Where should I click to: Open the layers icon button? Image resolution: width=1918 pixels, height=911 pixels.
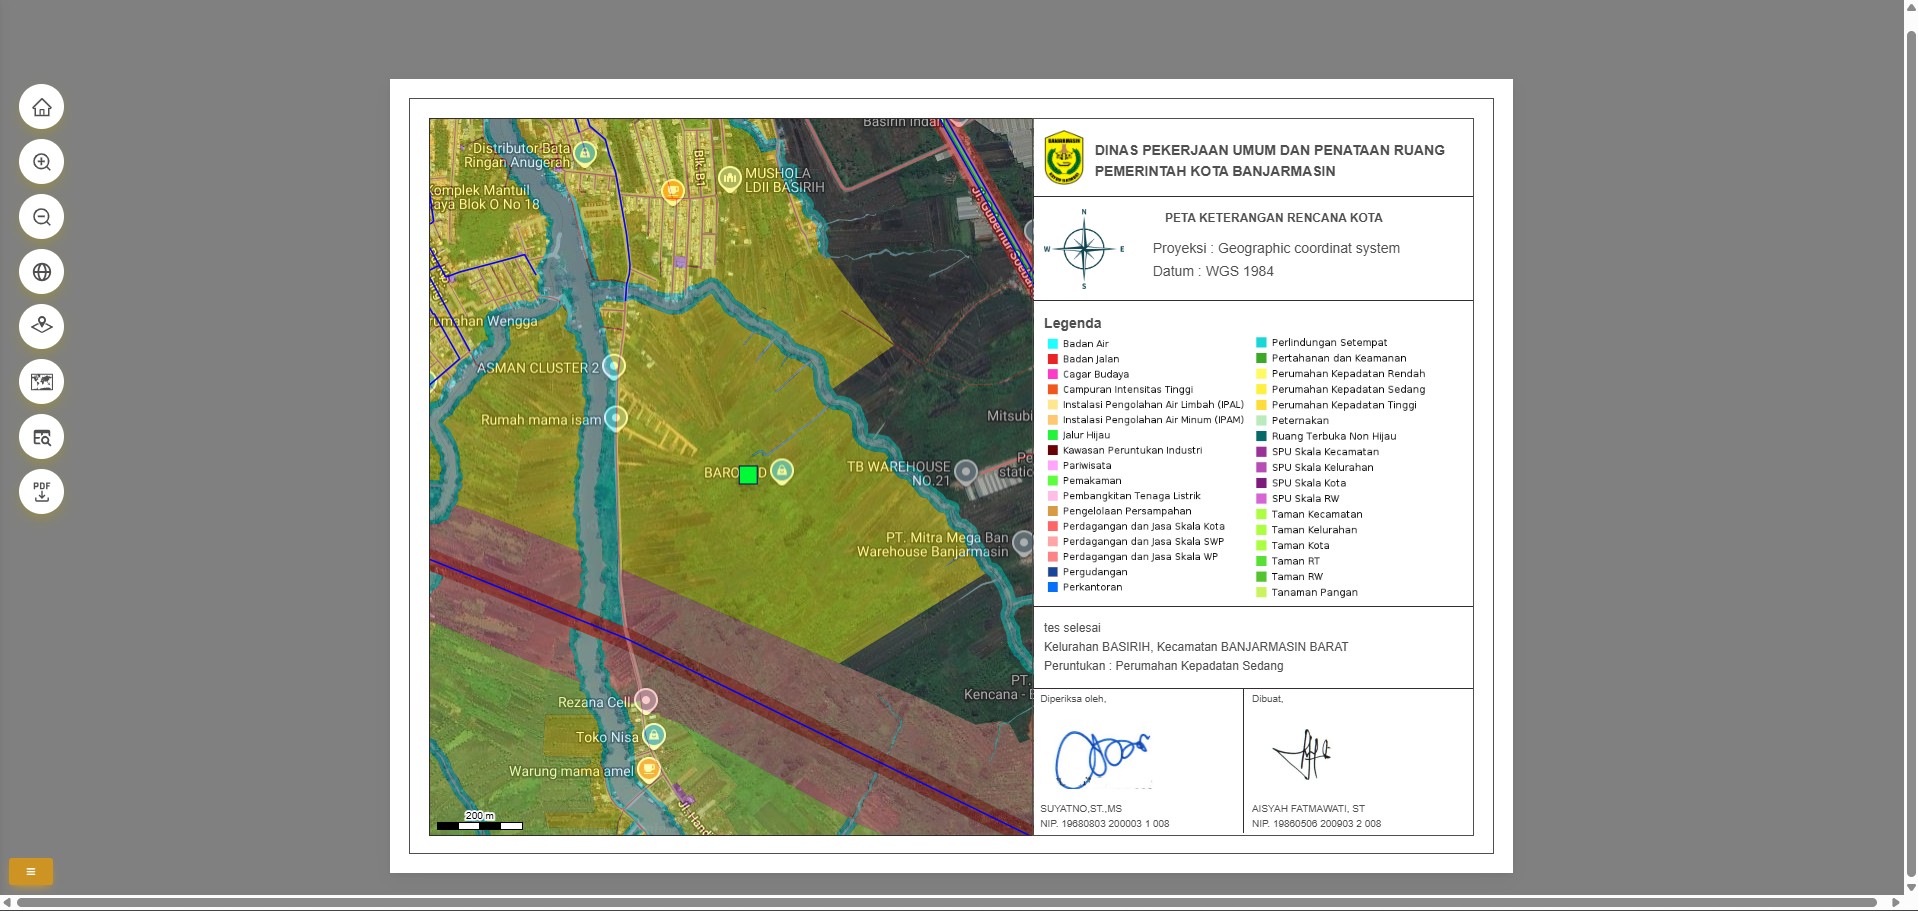tap(41, 326)
